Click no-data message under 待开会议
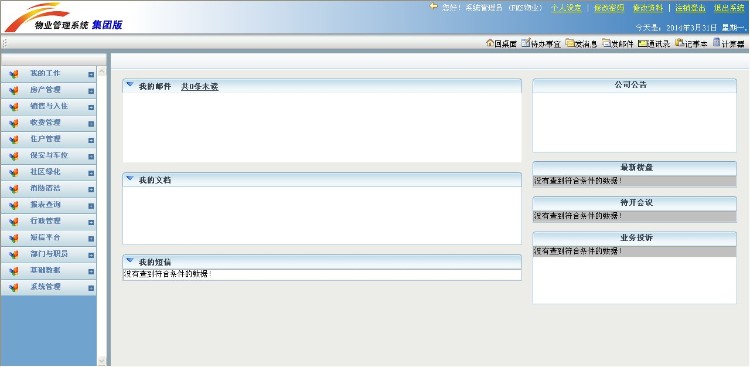 (x=578, y=216)
